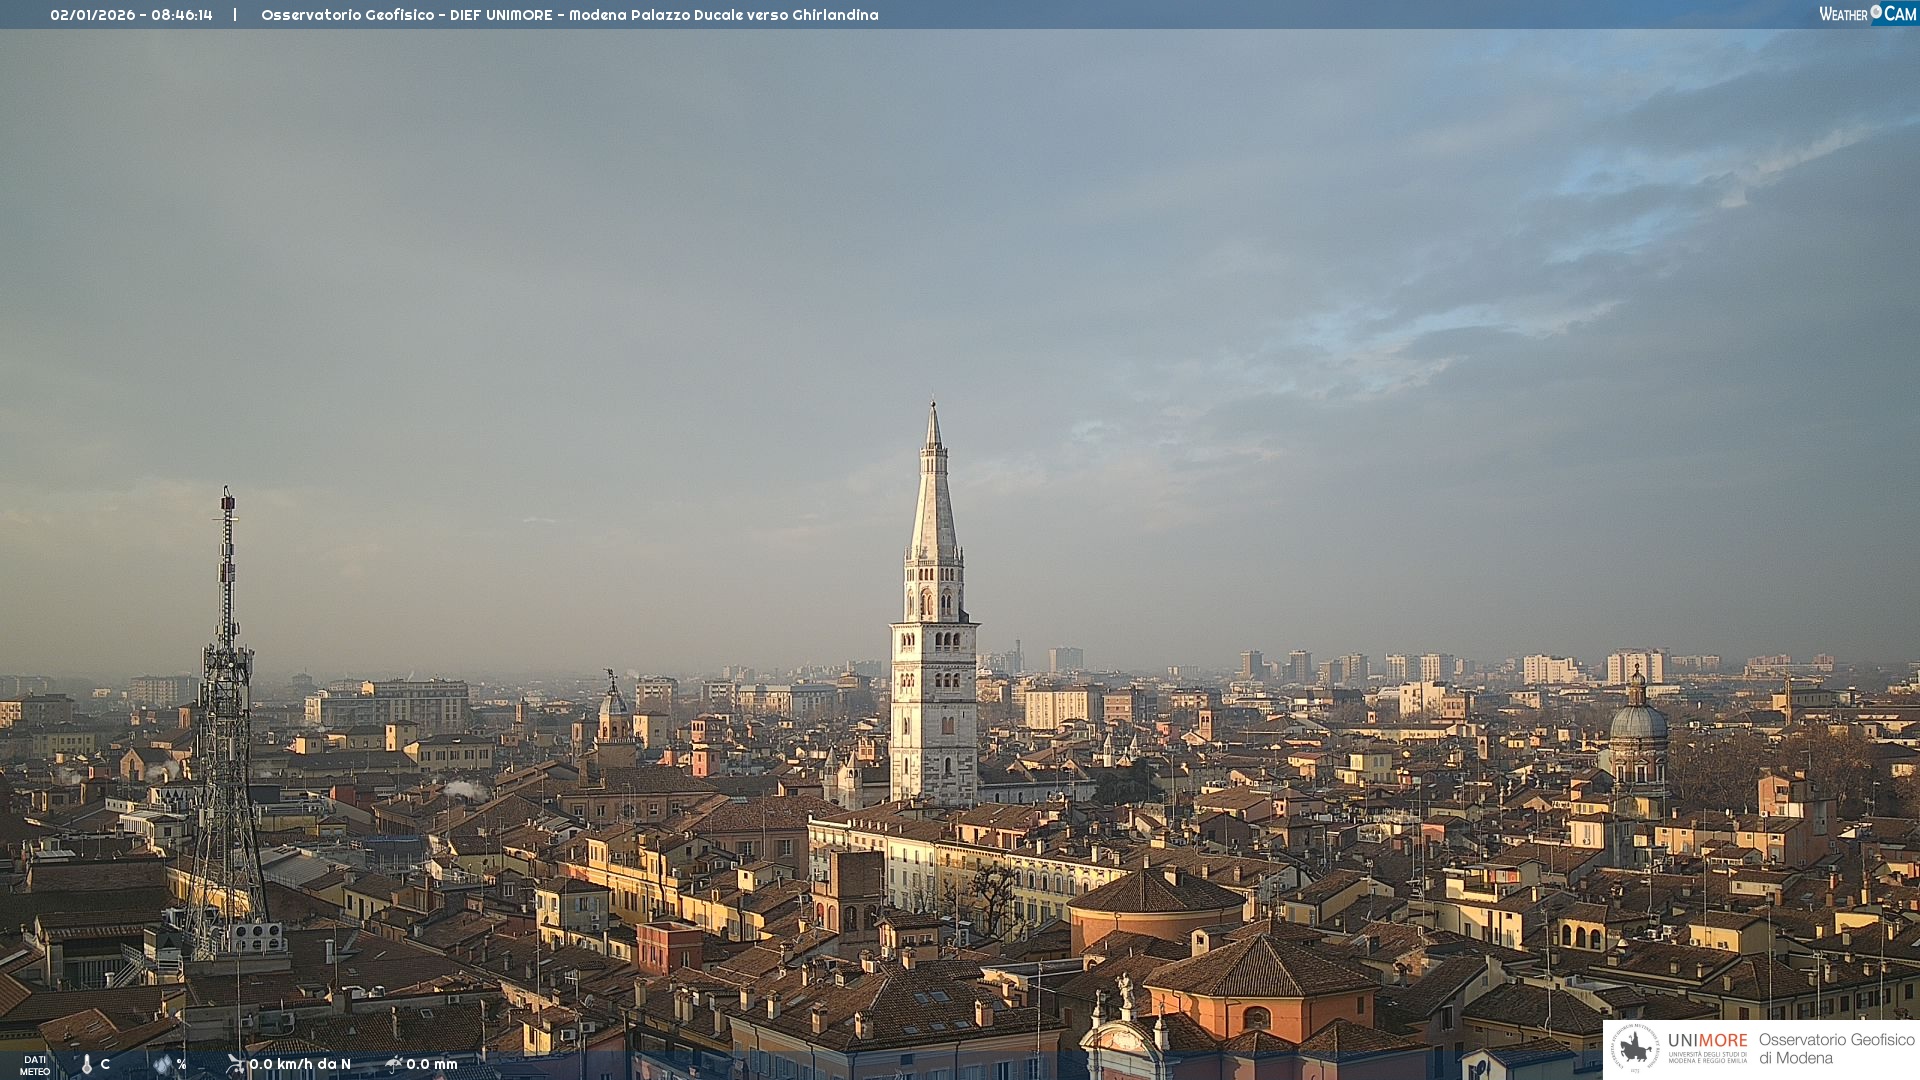This screenshot has width=1920, height=1080.
Task: Click the UNIMORE horseman seal emblem
Action: (x=1635, y=1048)
